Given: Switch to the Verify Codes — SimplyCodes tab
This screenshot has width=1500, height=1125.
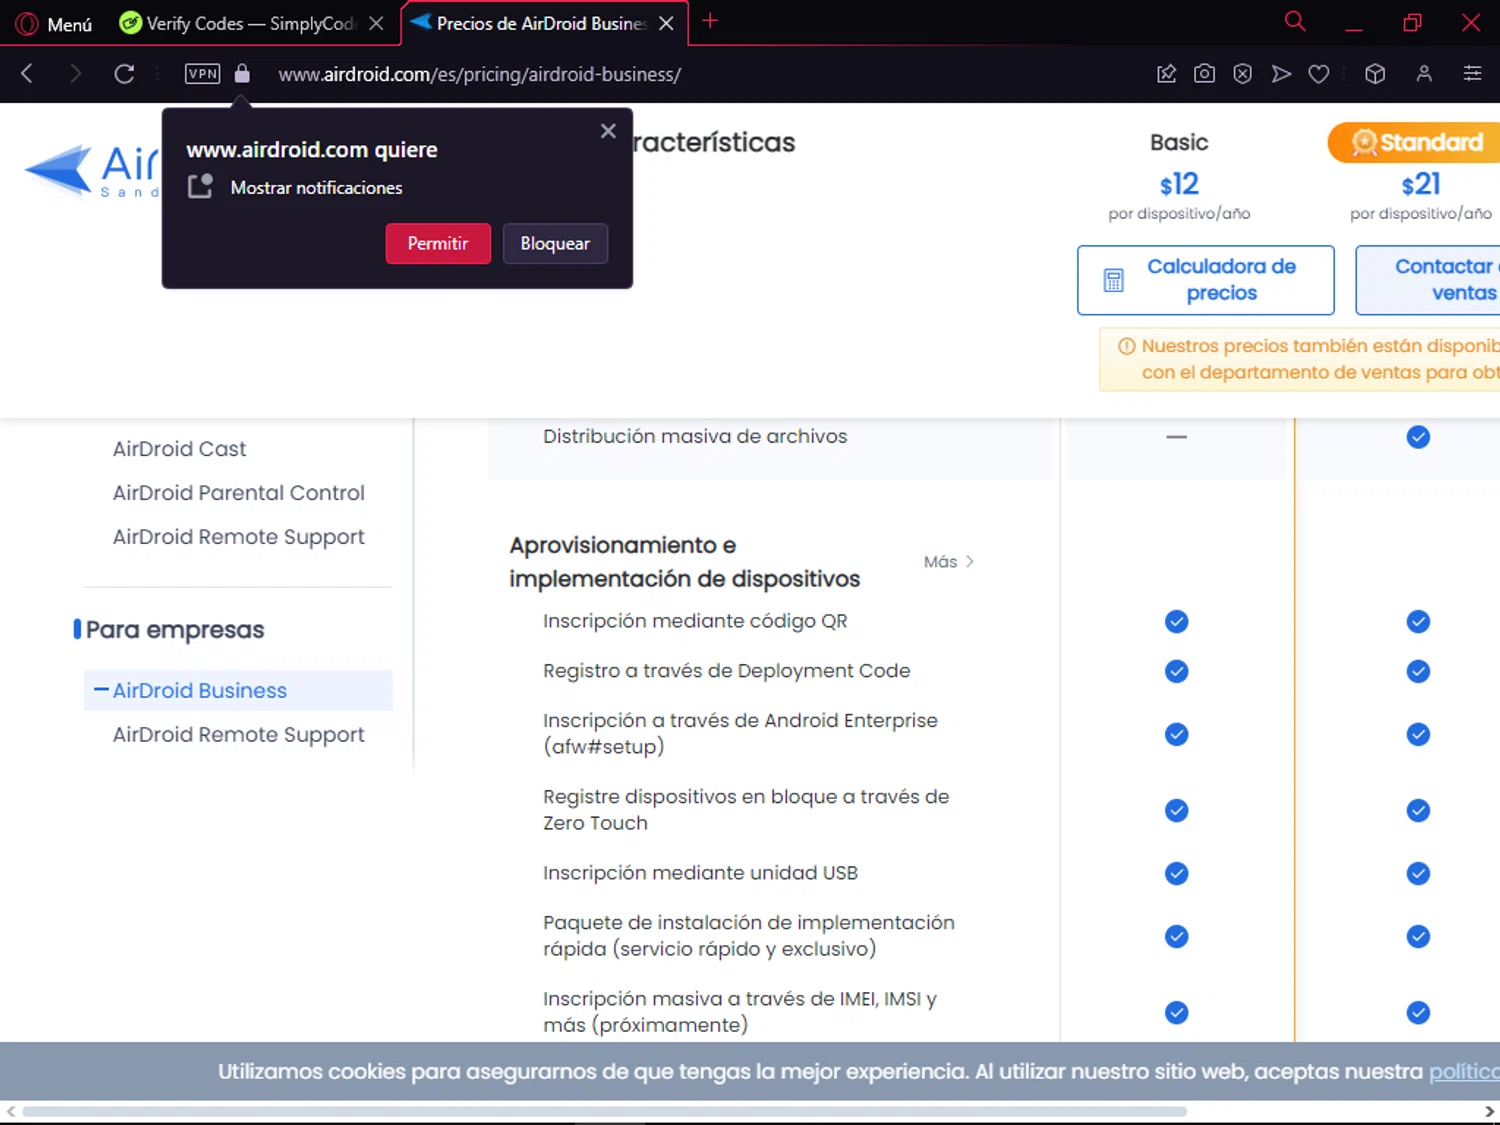Looking at the screenshot, I should (x=240, y=23).
